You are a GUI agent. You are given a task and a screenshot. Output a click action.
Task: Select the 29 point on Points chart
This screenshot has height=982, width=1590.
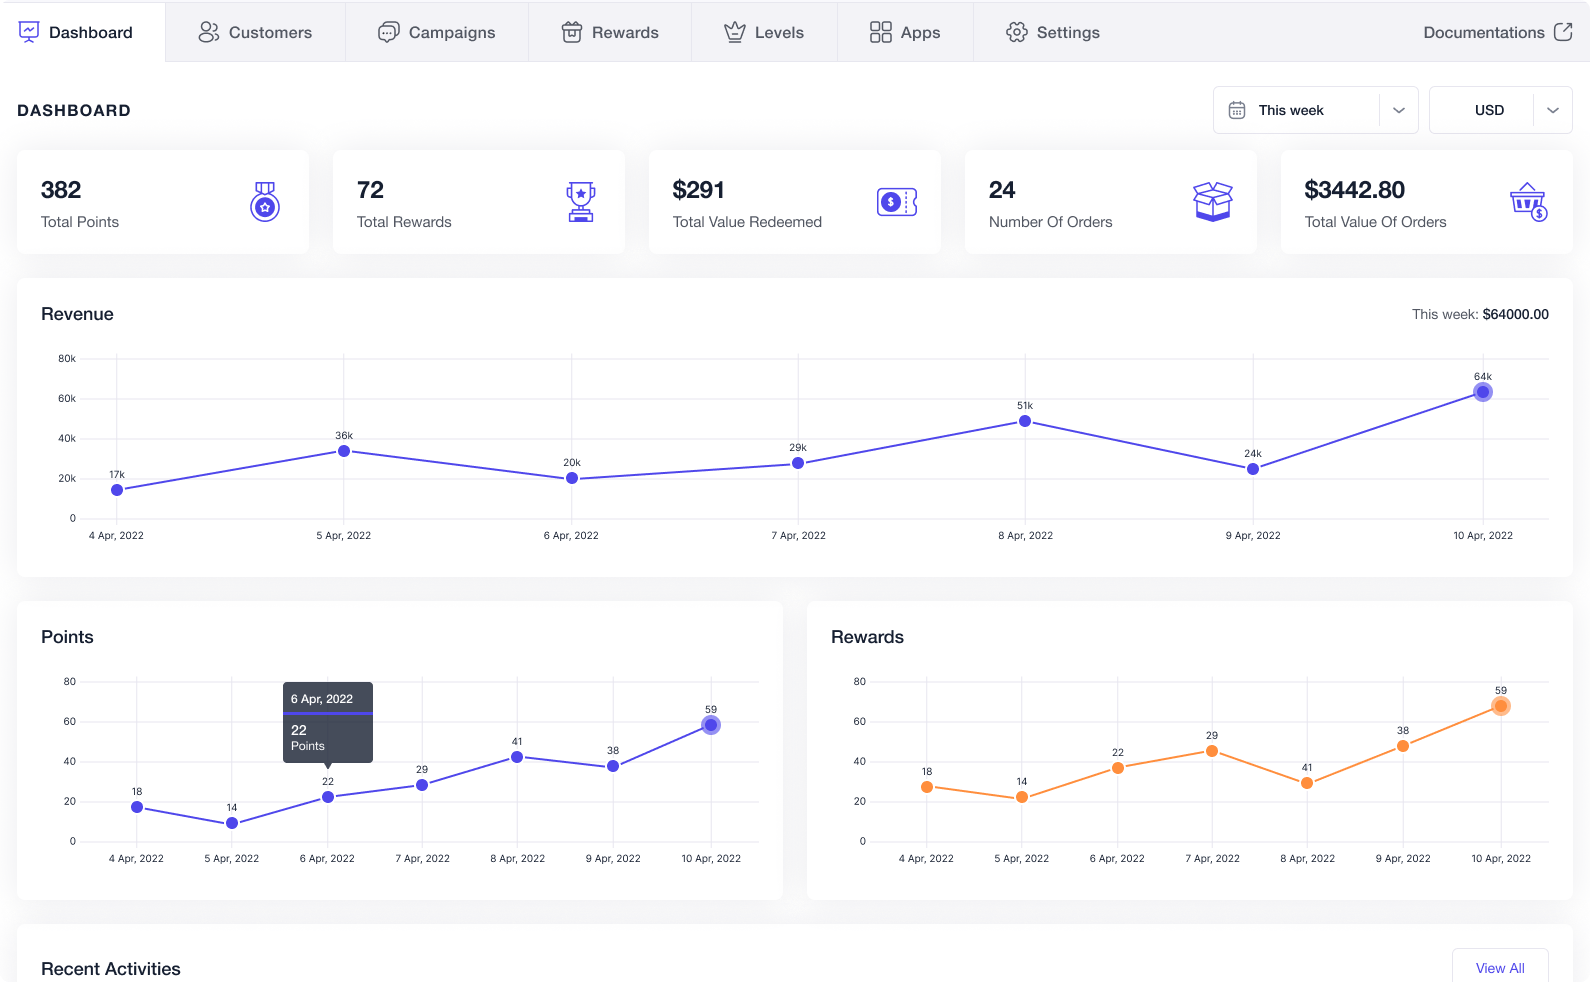pyautogui.click(x=422, y=785)
